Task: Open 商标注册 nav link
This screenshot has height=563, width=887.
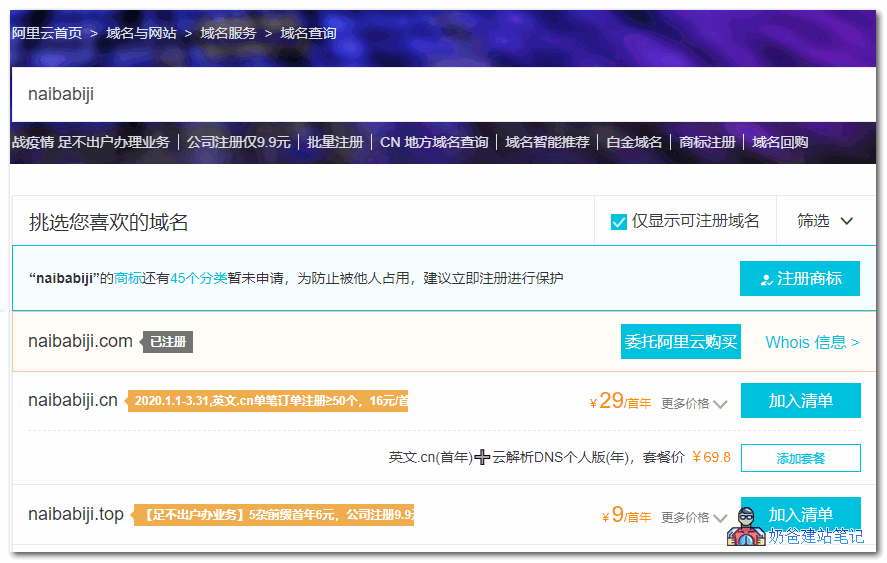Action: click(x=707, y=142)
